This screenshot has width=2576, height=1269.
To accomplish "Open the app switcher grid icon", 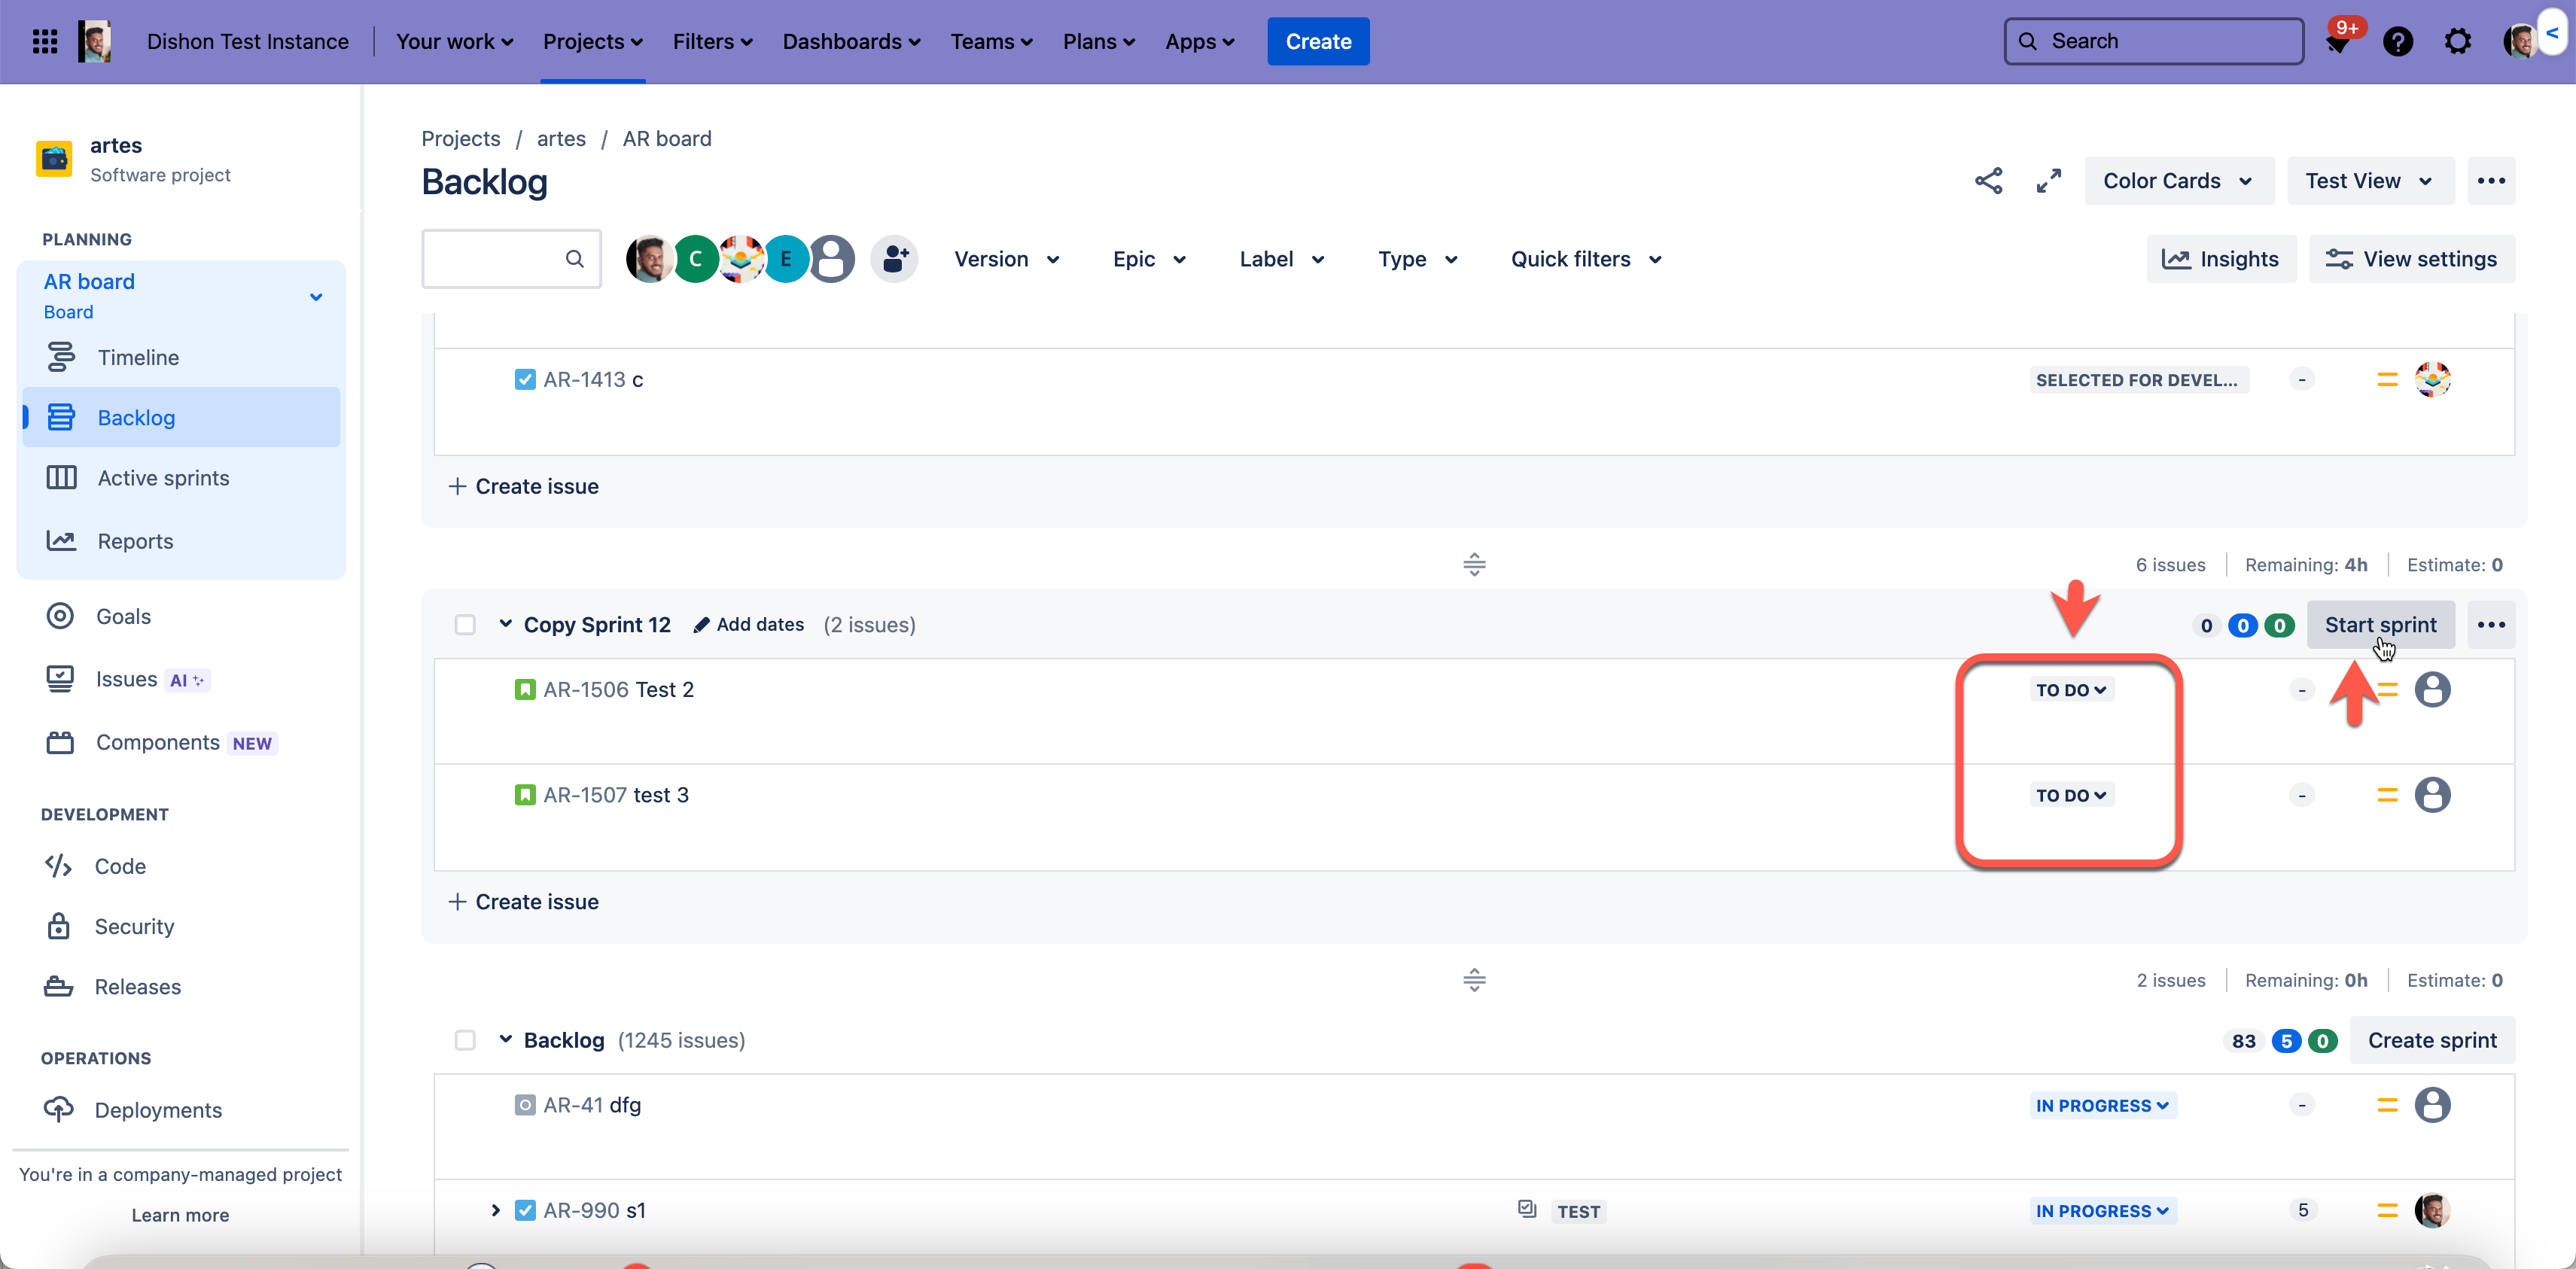I will pos(44,41).
